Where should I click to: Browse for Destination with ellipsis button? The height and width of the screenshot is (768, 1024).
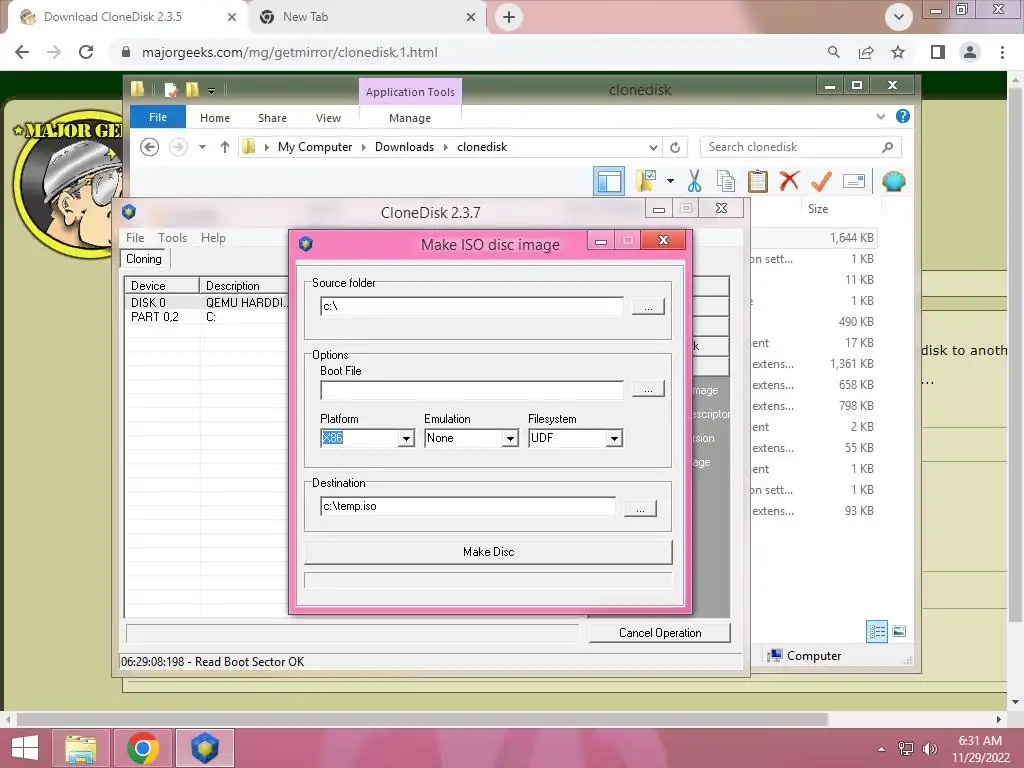tap(640, 508)
